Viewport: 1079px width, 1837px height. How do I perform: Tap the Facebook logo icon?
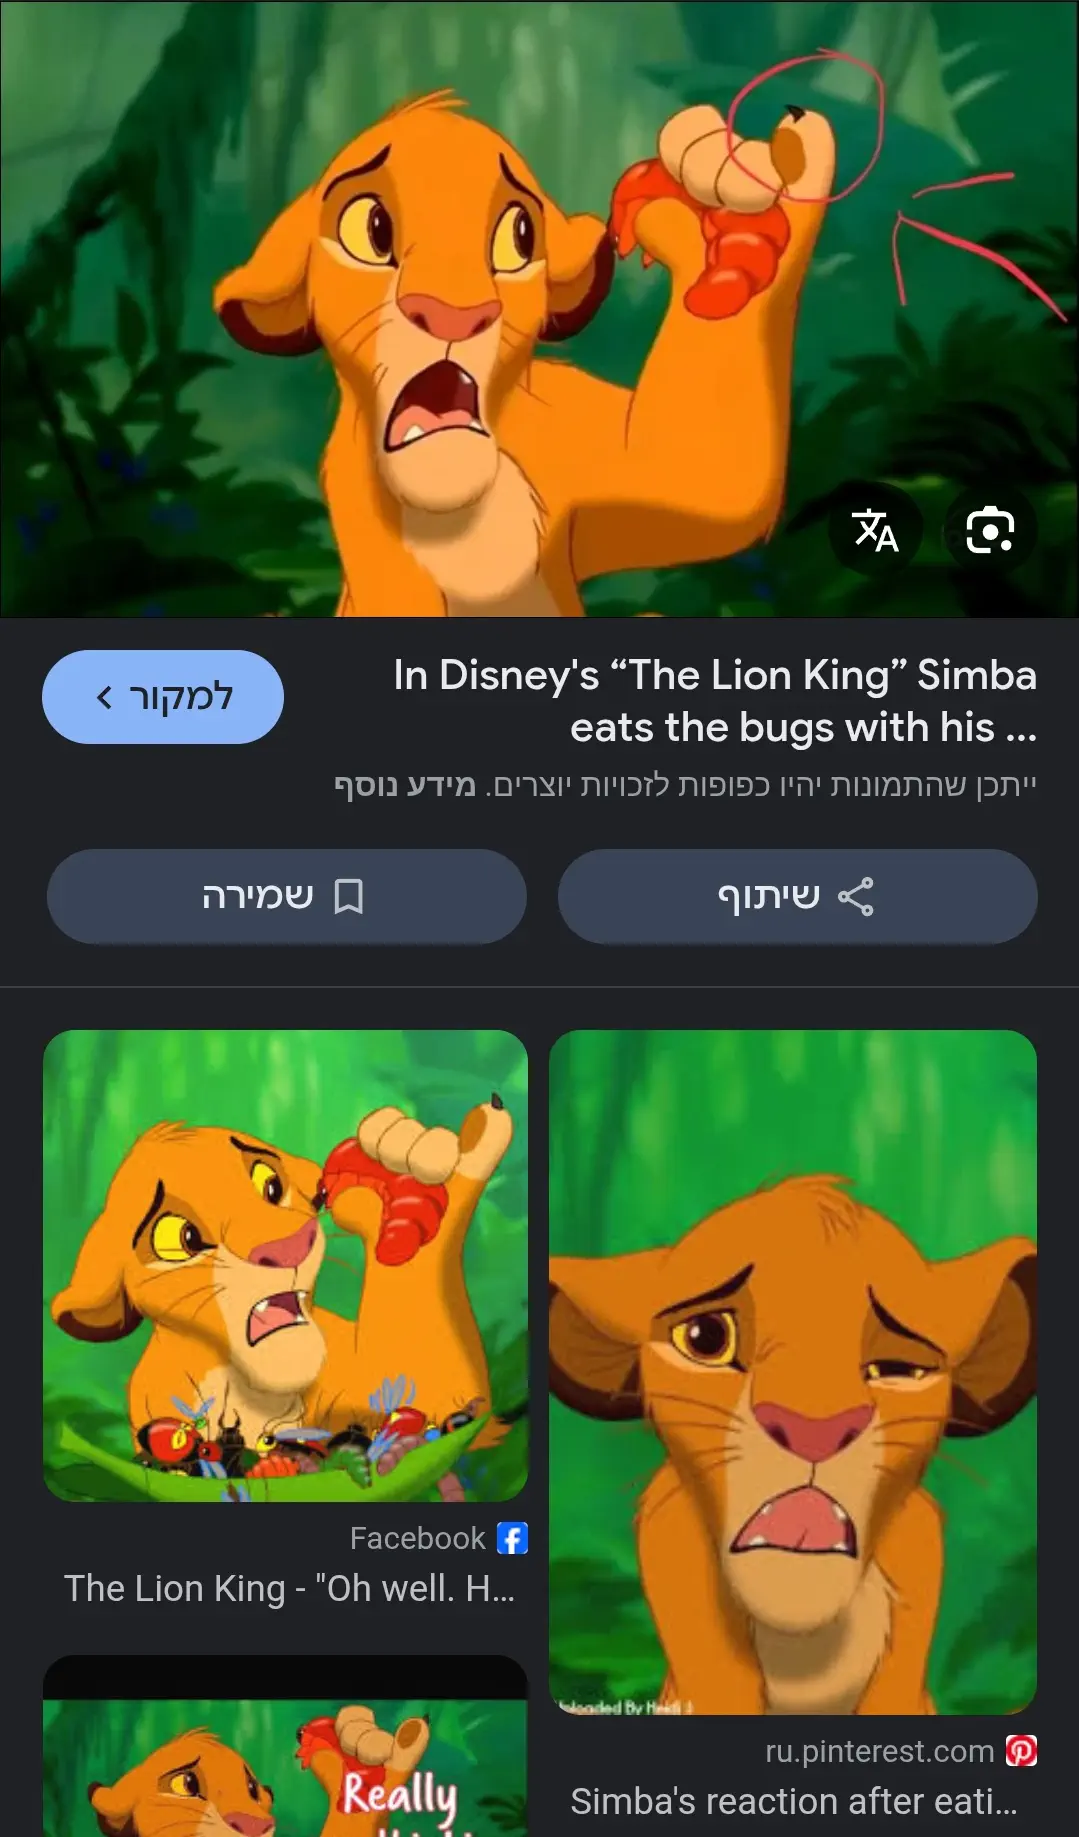512,1538
